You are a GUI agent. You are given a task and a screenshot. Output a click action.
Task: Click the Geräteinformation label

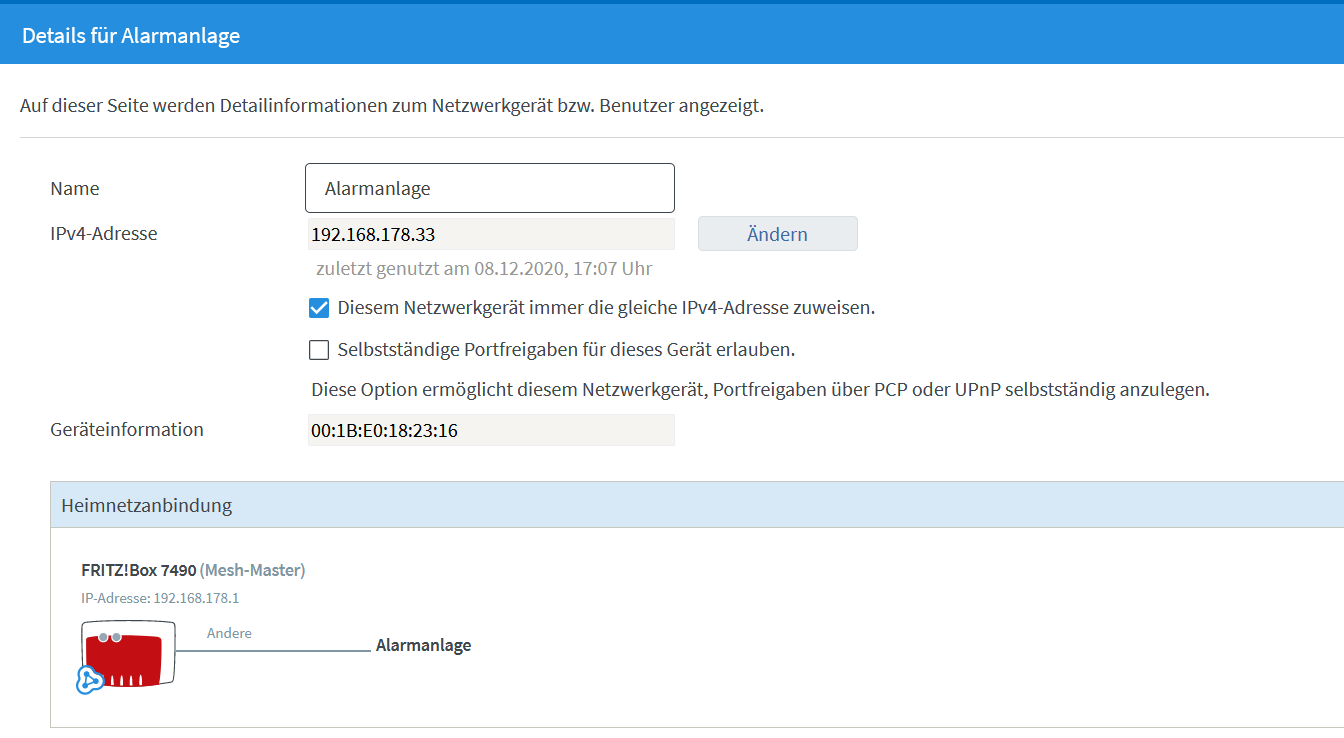click(x=127, y=430)
